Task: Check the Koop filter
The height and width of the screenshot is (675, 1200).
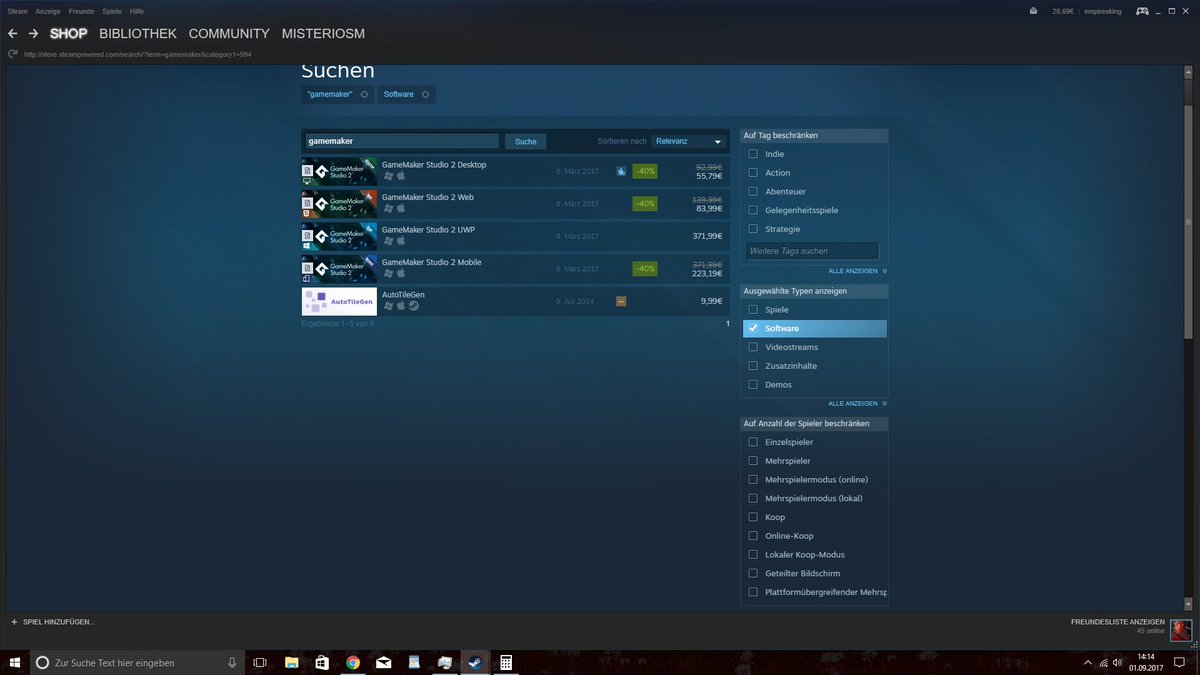Action: click(753, 517)
